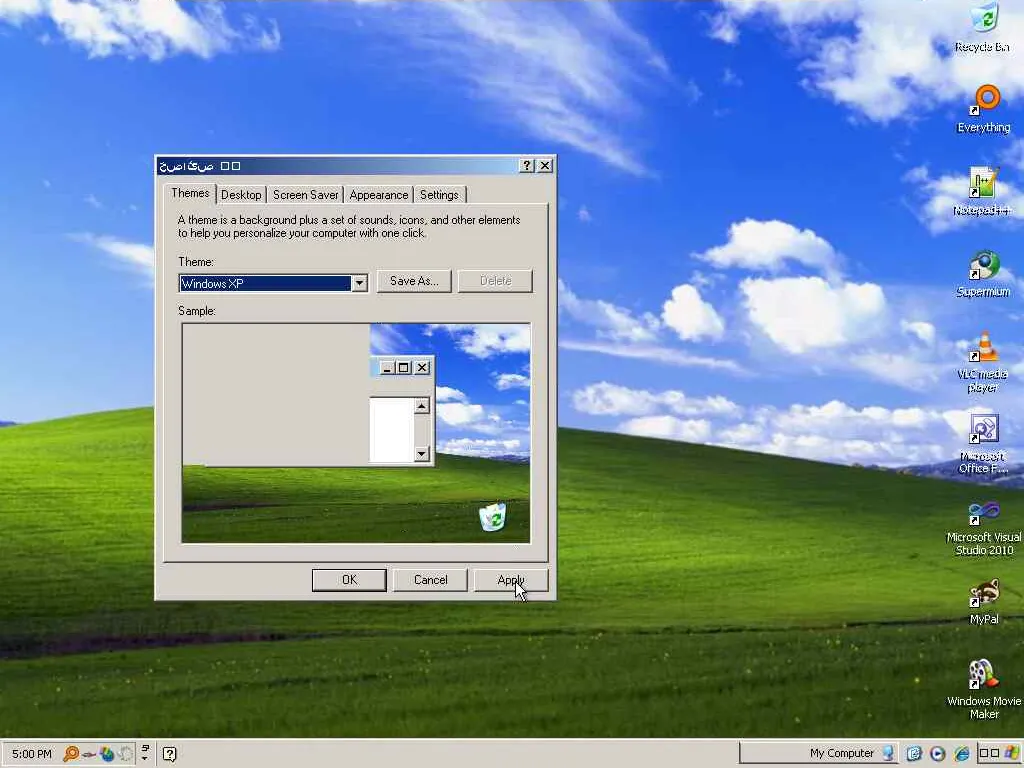
Task: Click the speech-bubble question mark taskbar icon
Action: point(169,754)
